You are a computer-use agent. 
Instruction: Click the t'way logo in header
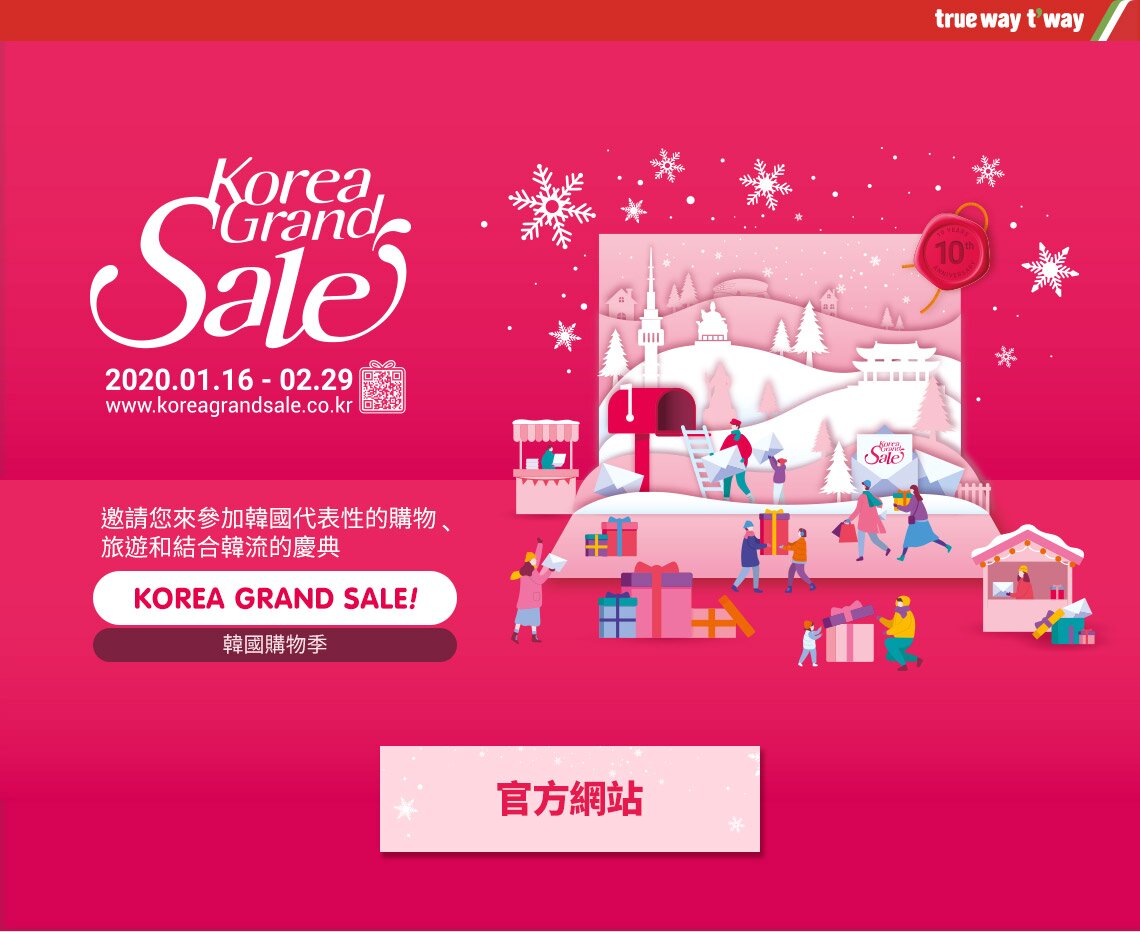pyautogui.click(x=1008, y=19)
